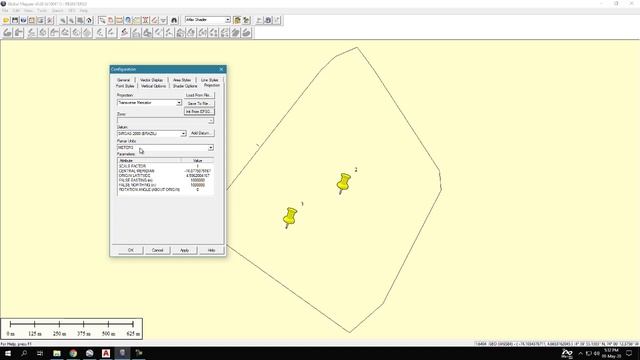Click Help in the Configuration dialog
This screenshot has width=640, height=360.
[x=211, y=250]
